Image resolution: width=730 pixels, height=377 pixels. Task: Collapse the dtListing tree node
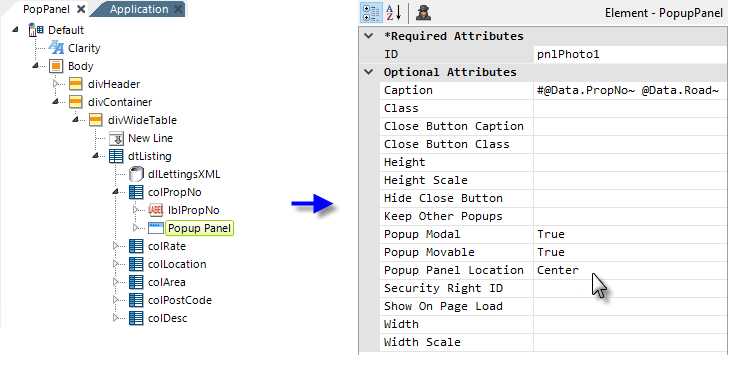tap(95, 156)
